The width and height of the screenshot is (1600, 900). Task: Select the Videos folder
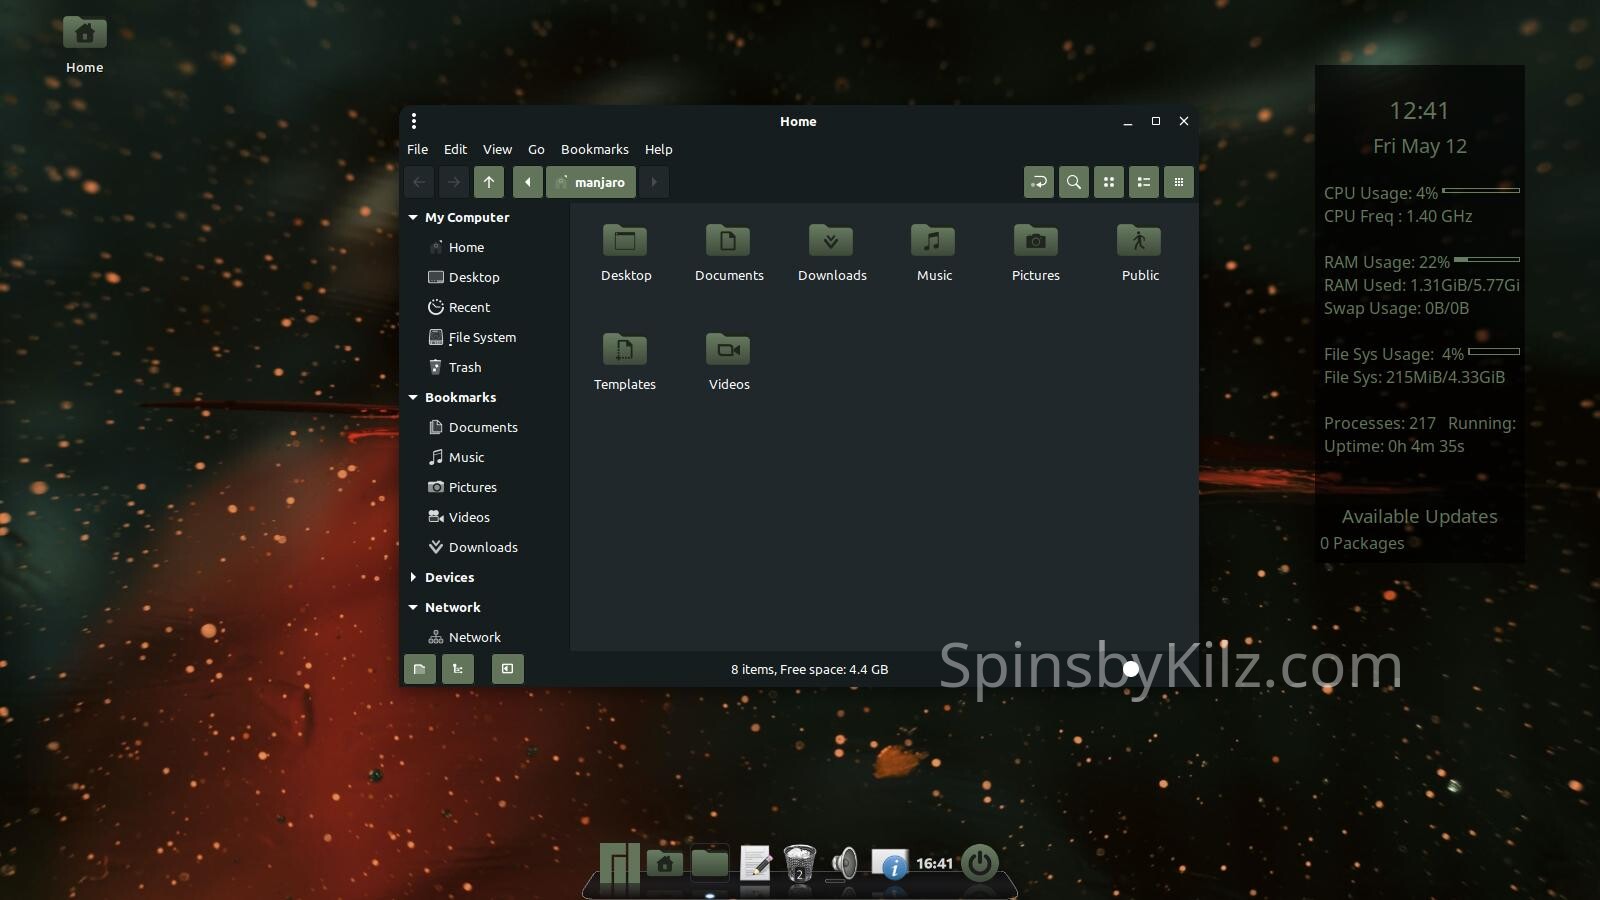coord(728,351)
